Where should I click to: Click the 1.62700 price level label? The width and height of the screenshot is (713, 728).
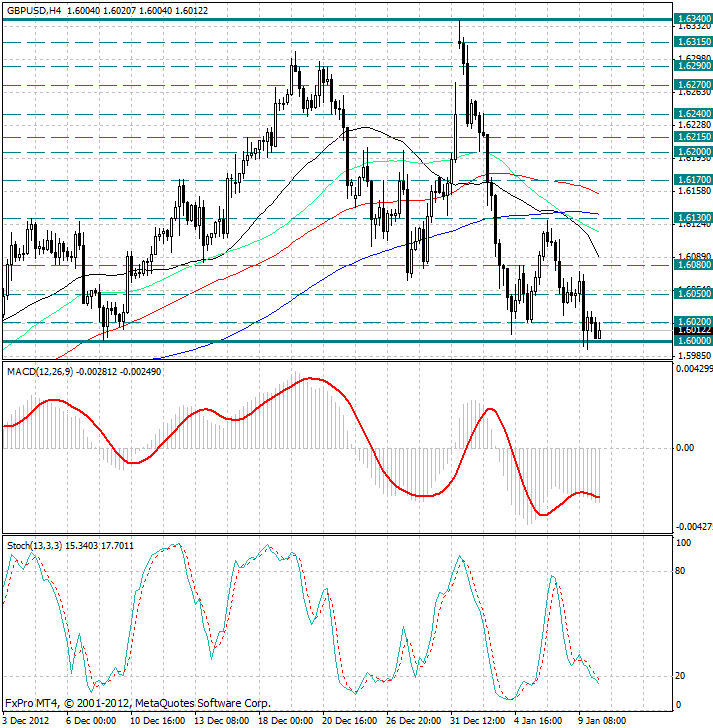click(x=693, y=84)
